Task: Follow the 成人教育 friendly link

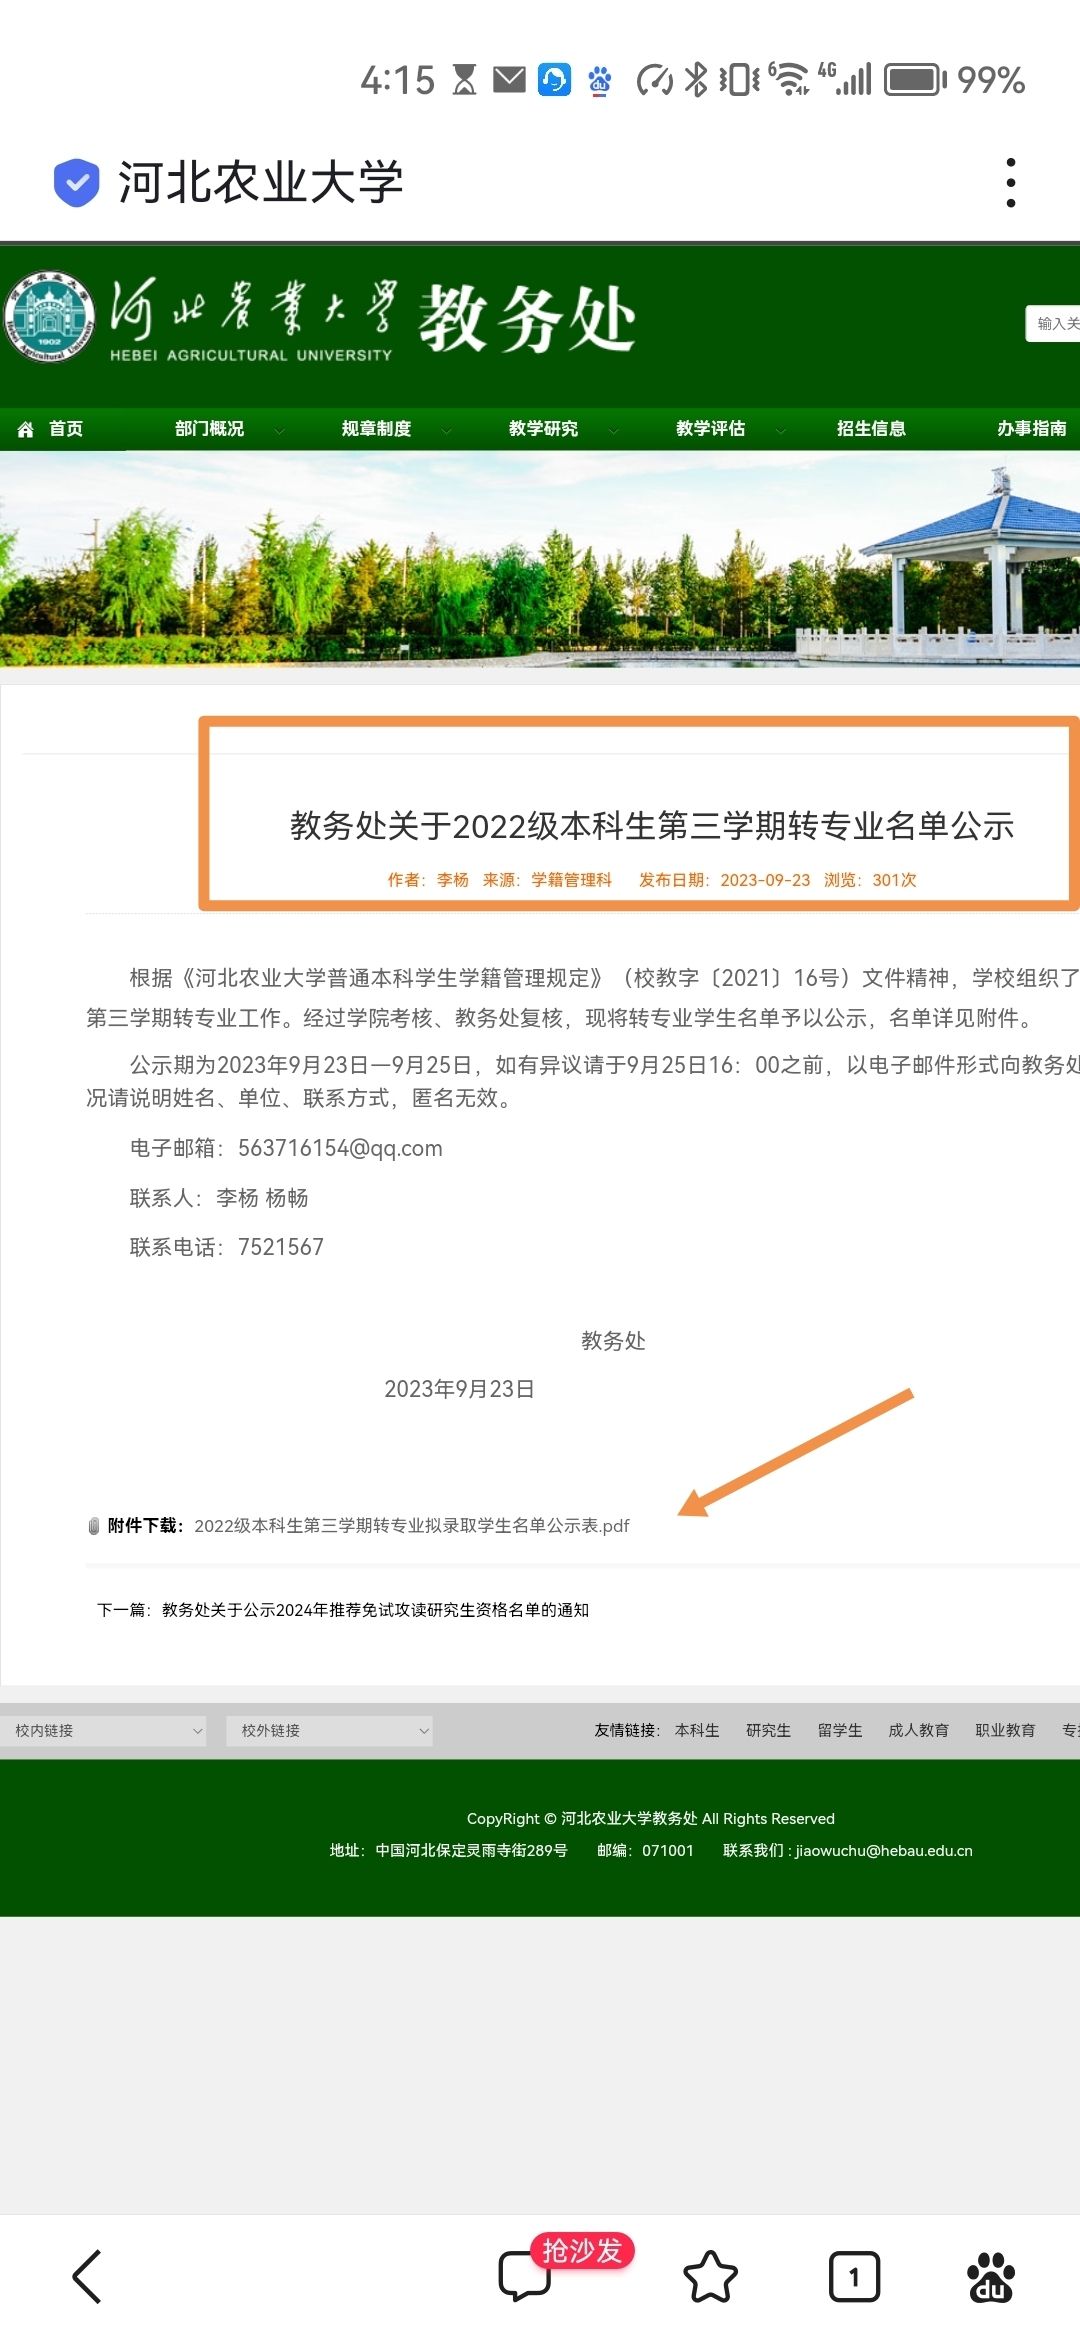Action: click(919, 1731)
